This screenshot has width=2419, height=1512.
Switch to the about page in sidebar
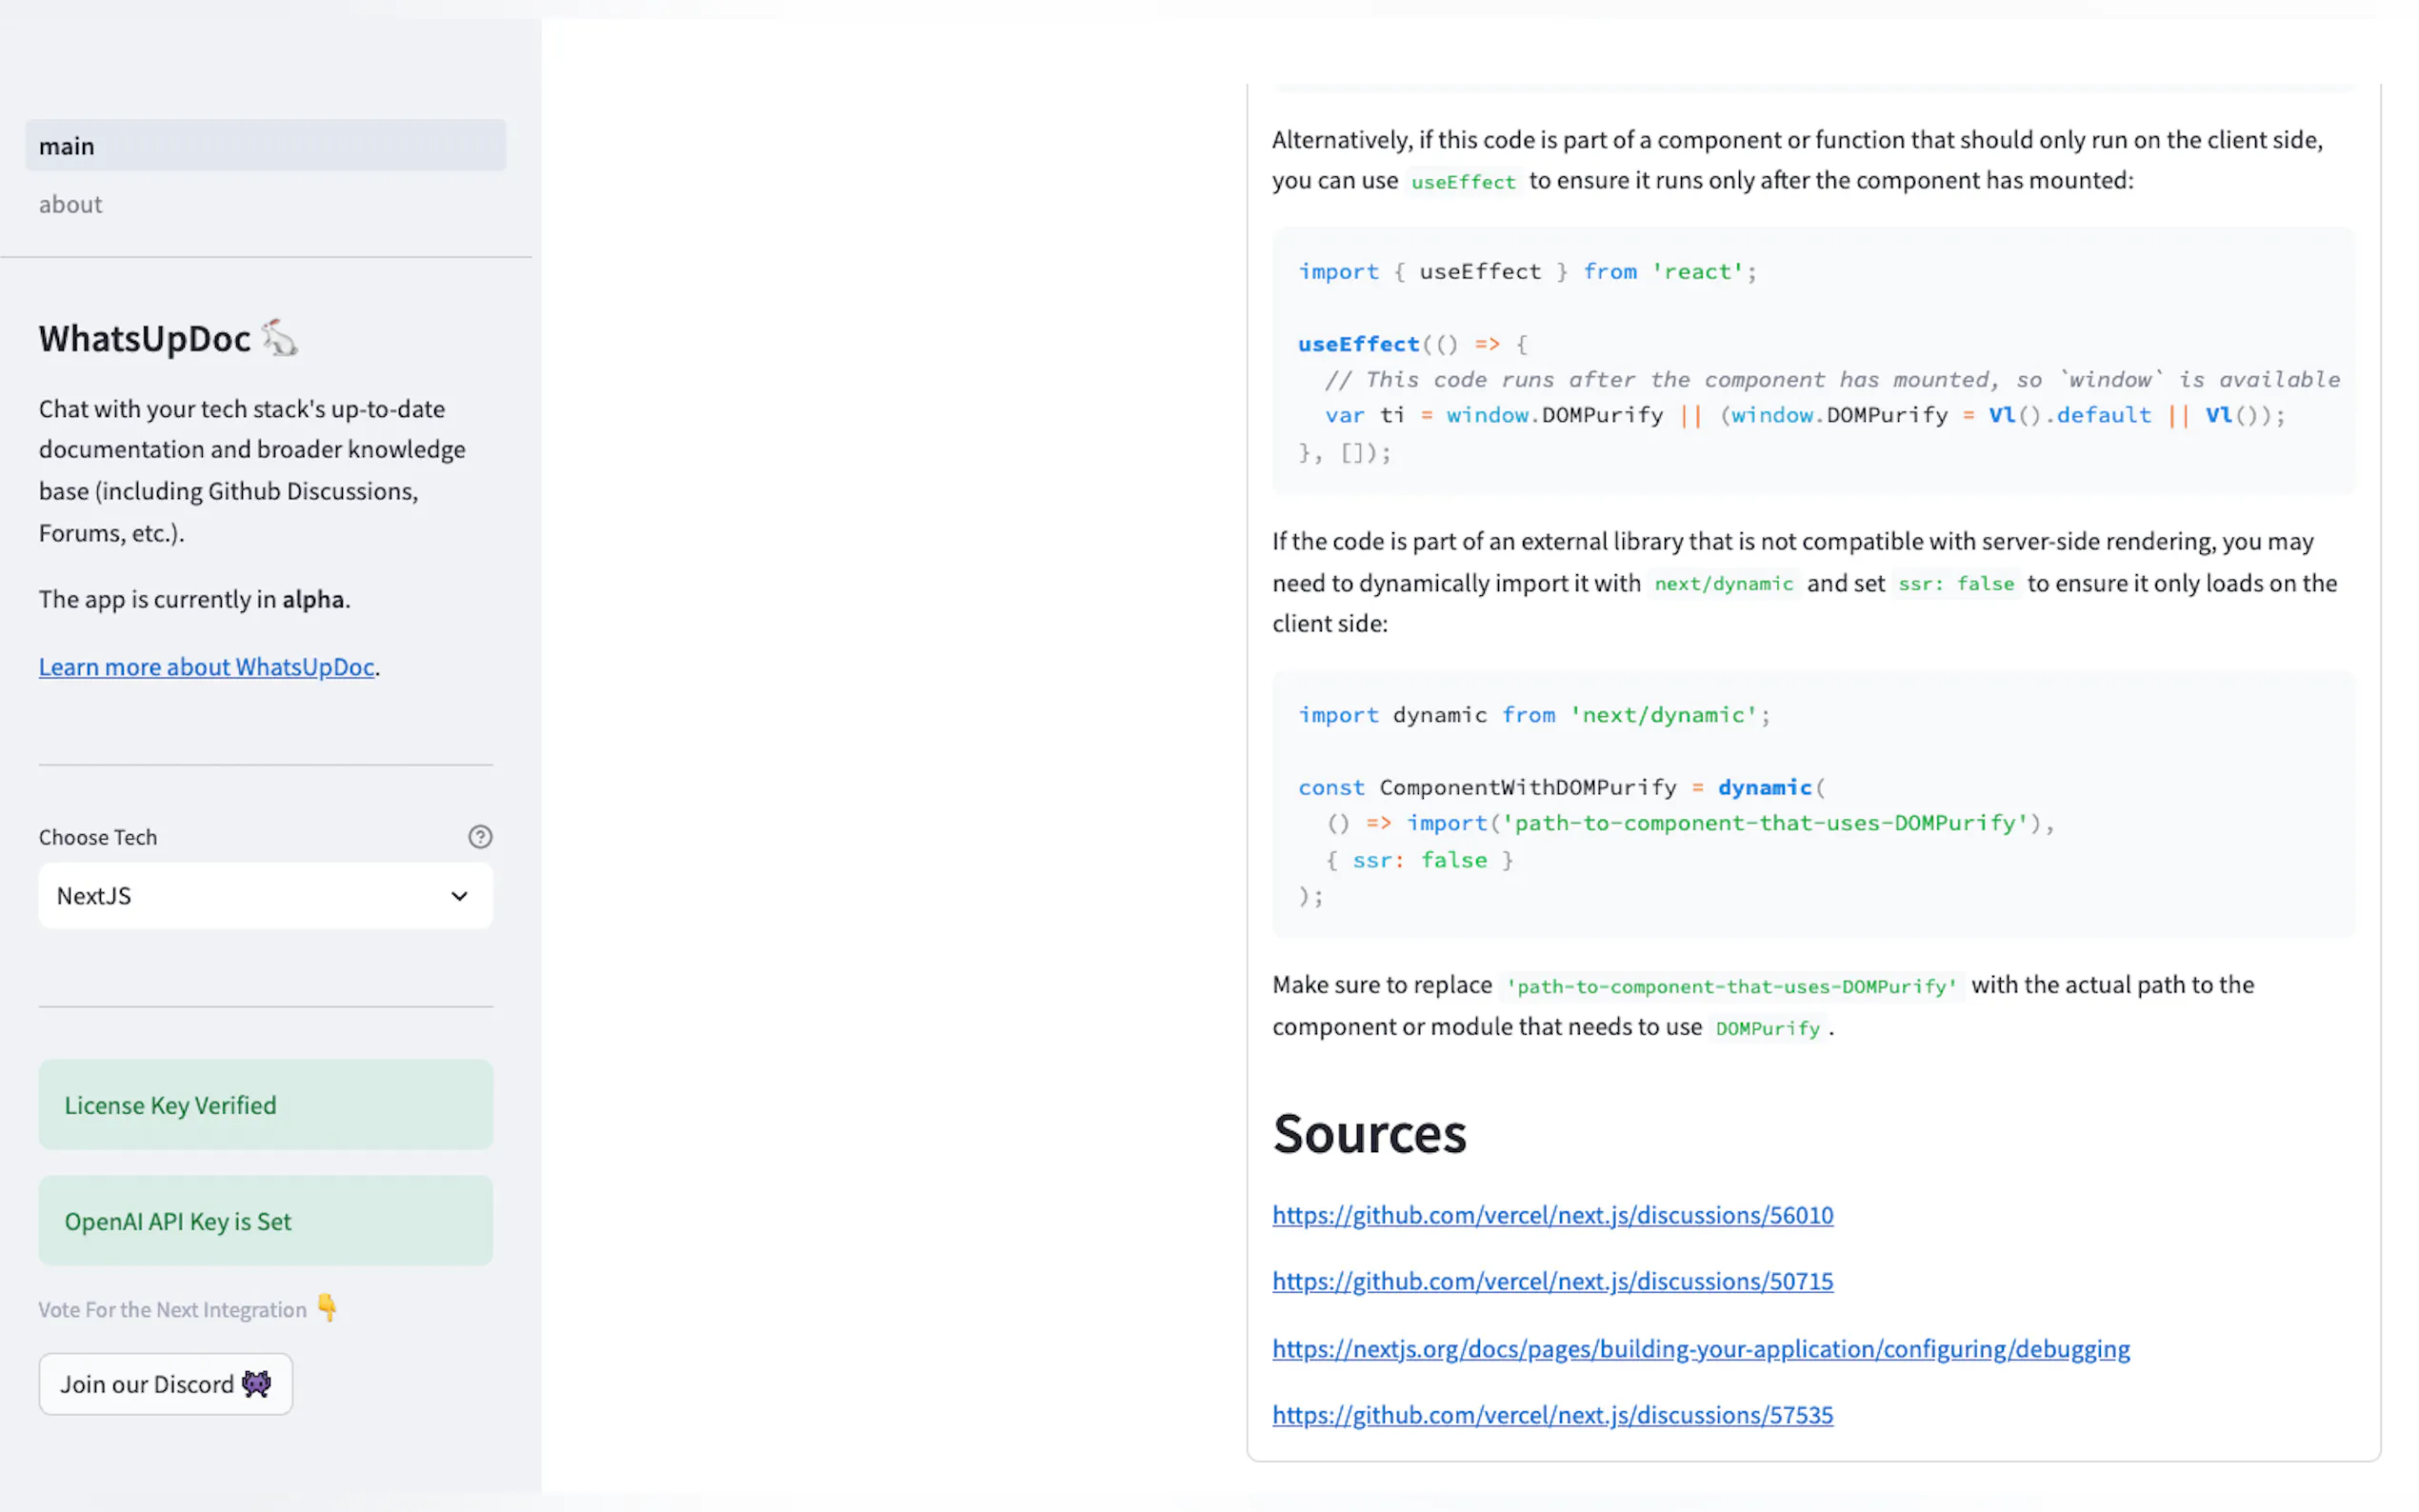pos(70,204)
